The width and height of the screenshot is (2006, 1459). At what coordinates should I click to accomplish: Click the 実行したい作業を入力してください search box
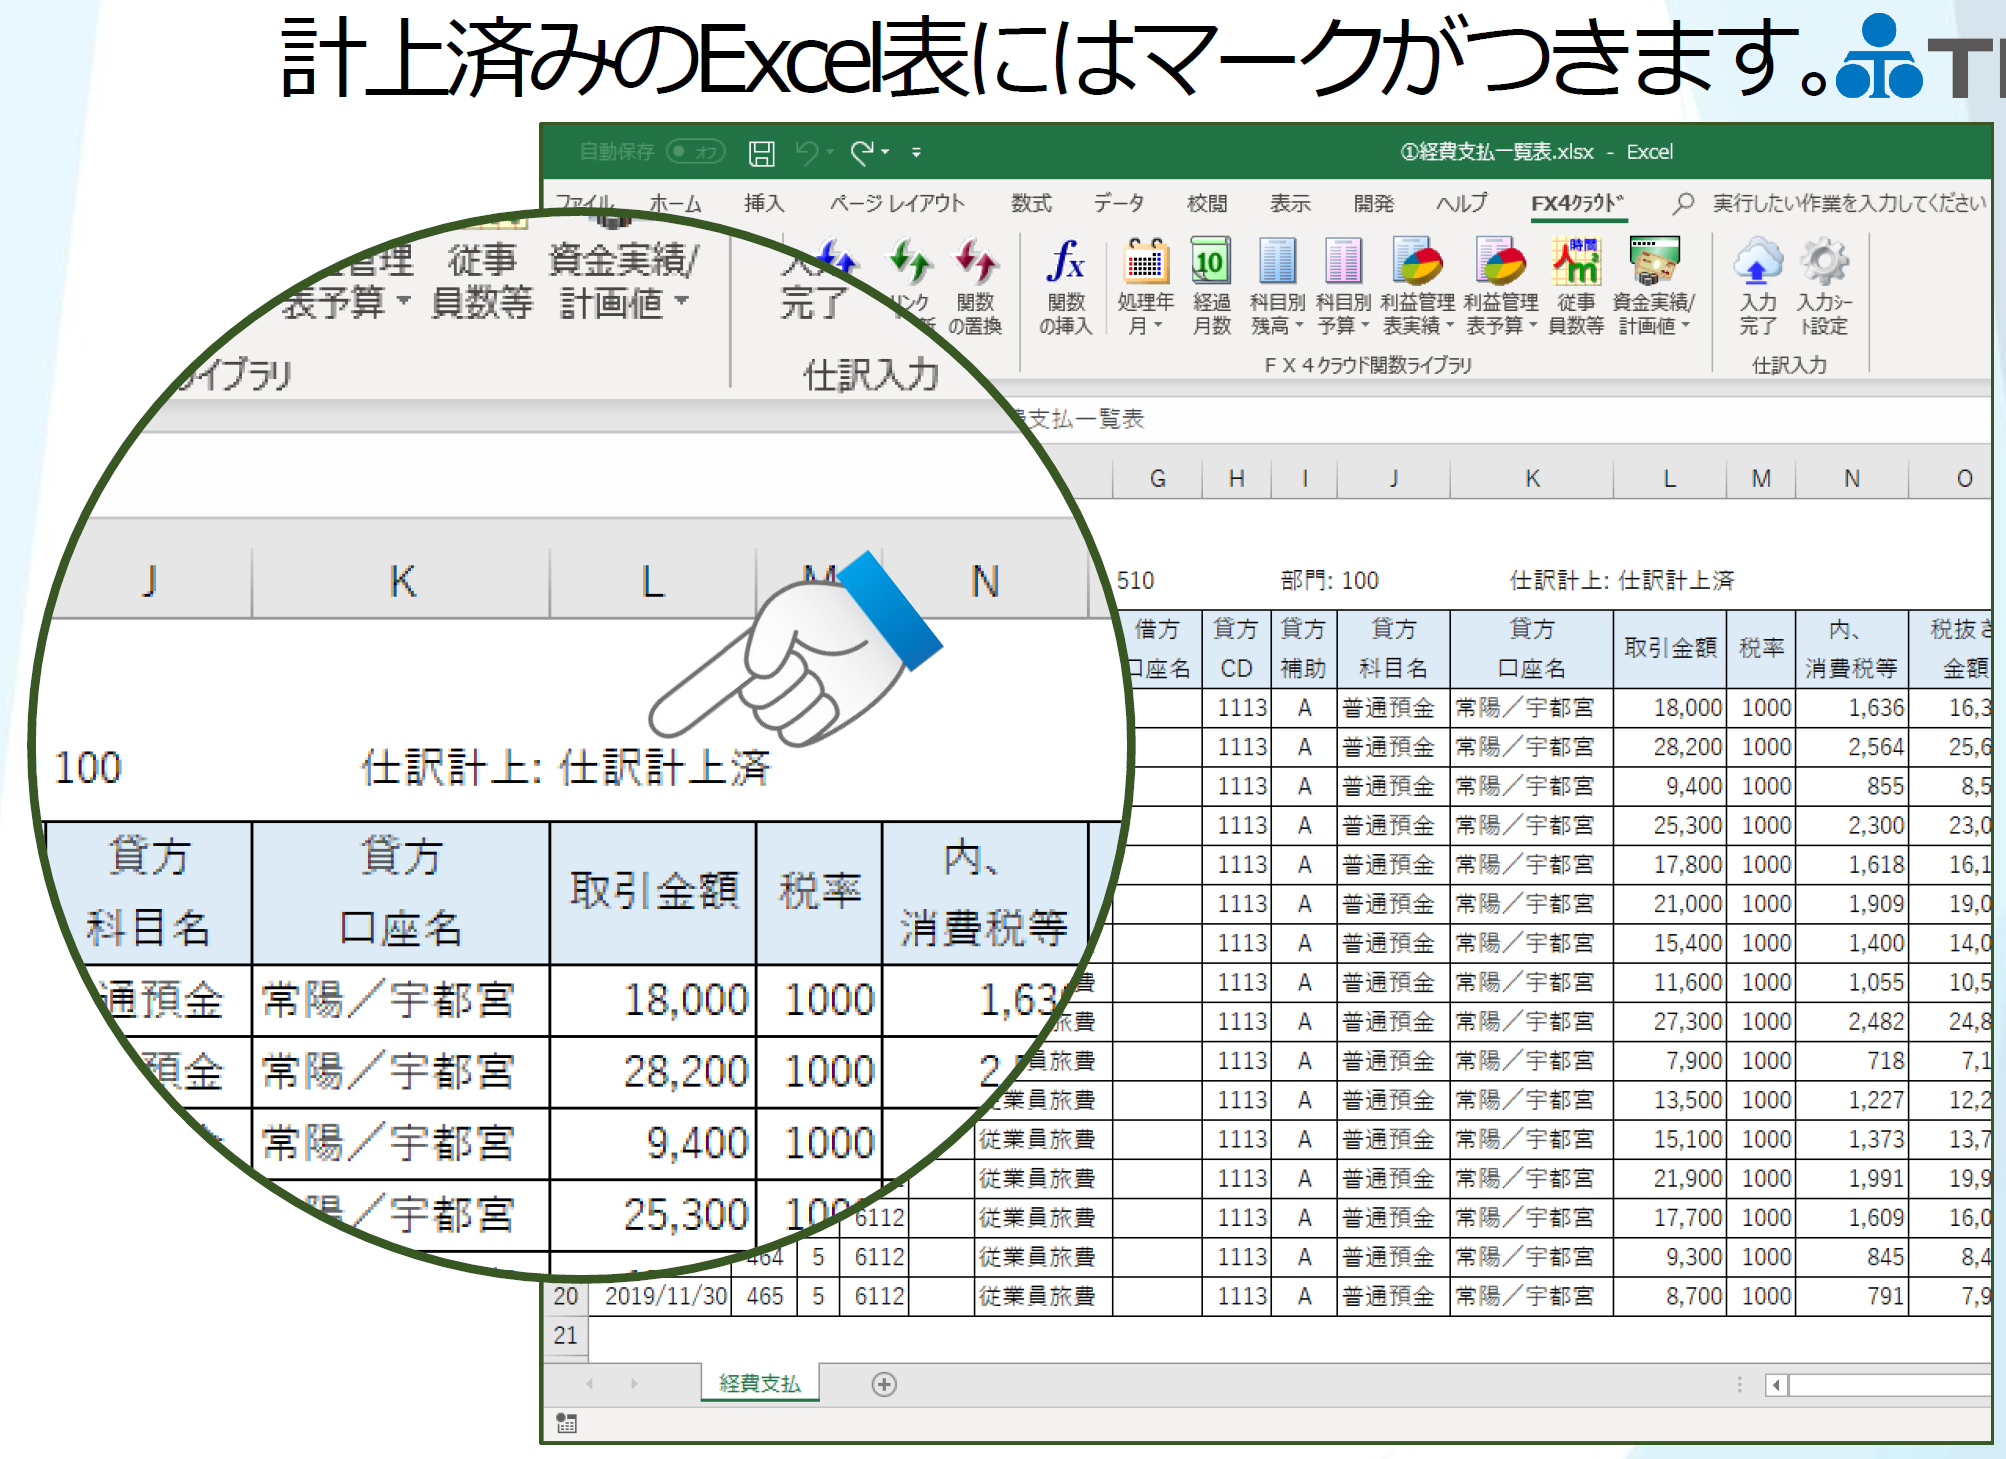tap(1790, 203)
